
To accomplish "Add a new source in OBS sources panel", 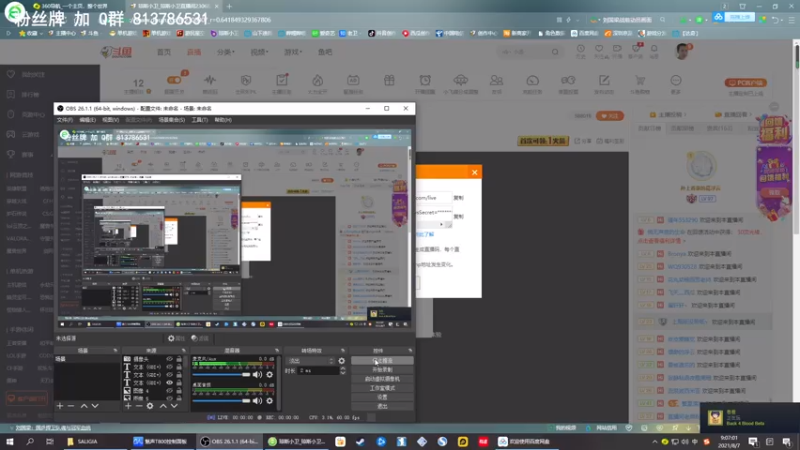I will click(x=128, y=406).
